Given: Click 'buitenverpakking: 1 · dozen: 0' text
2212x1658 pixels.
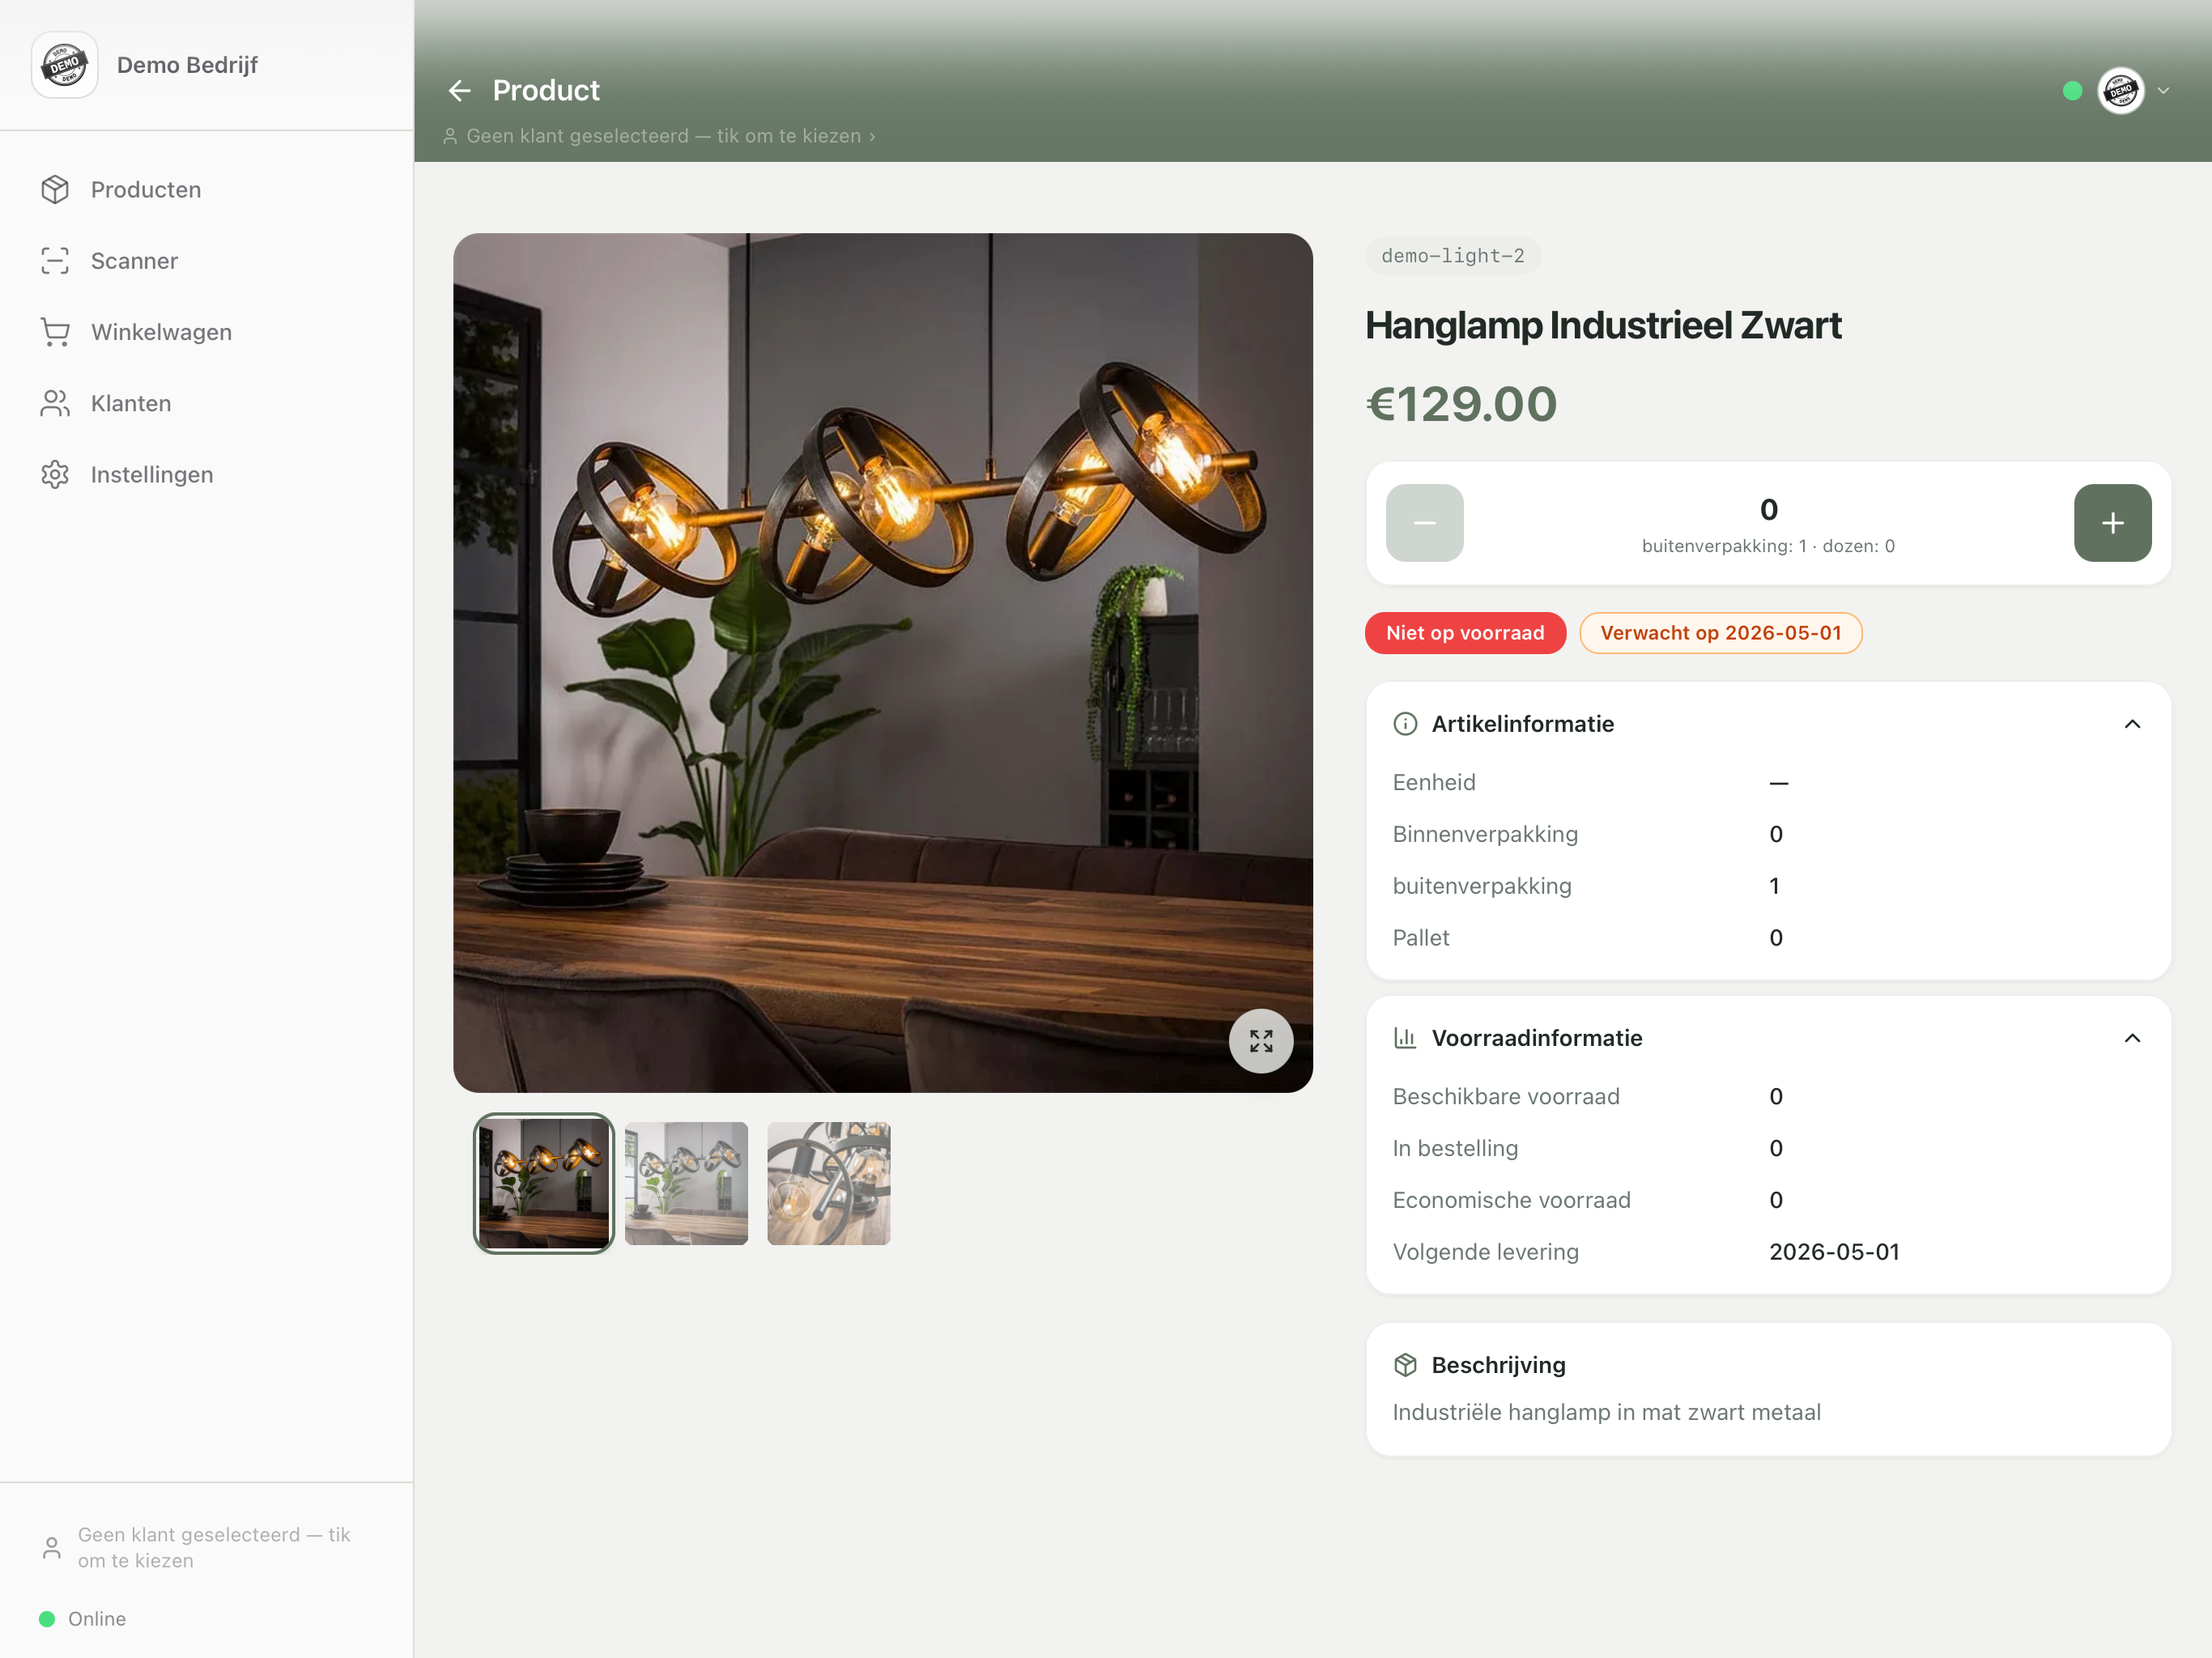Looking at the screenshot, I should (x=1768, y=546).
